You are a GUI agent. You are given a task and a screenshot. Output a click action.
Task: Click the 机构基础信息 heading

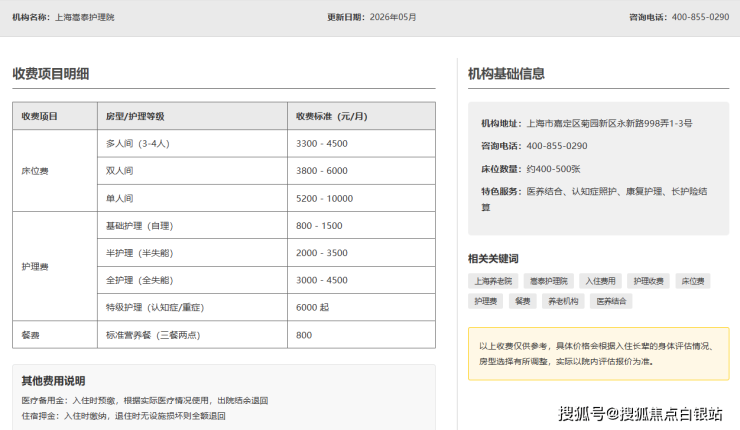coord(506,74)
